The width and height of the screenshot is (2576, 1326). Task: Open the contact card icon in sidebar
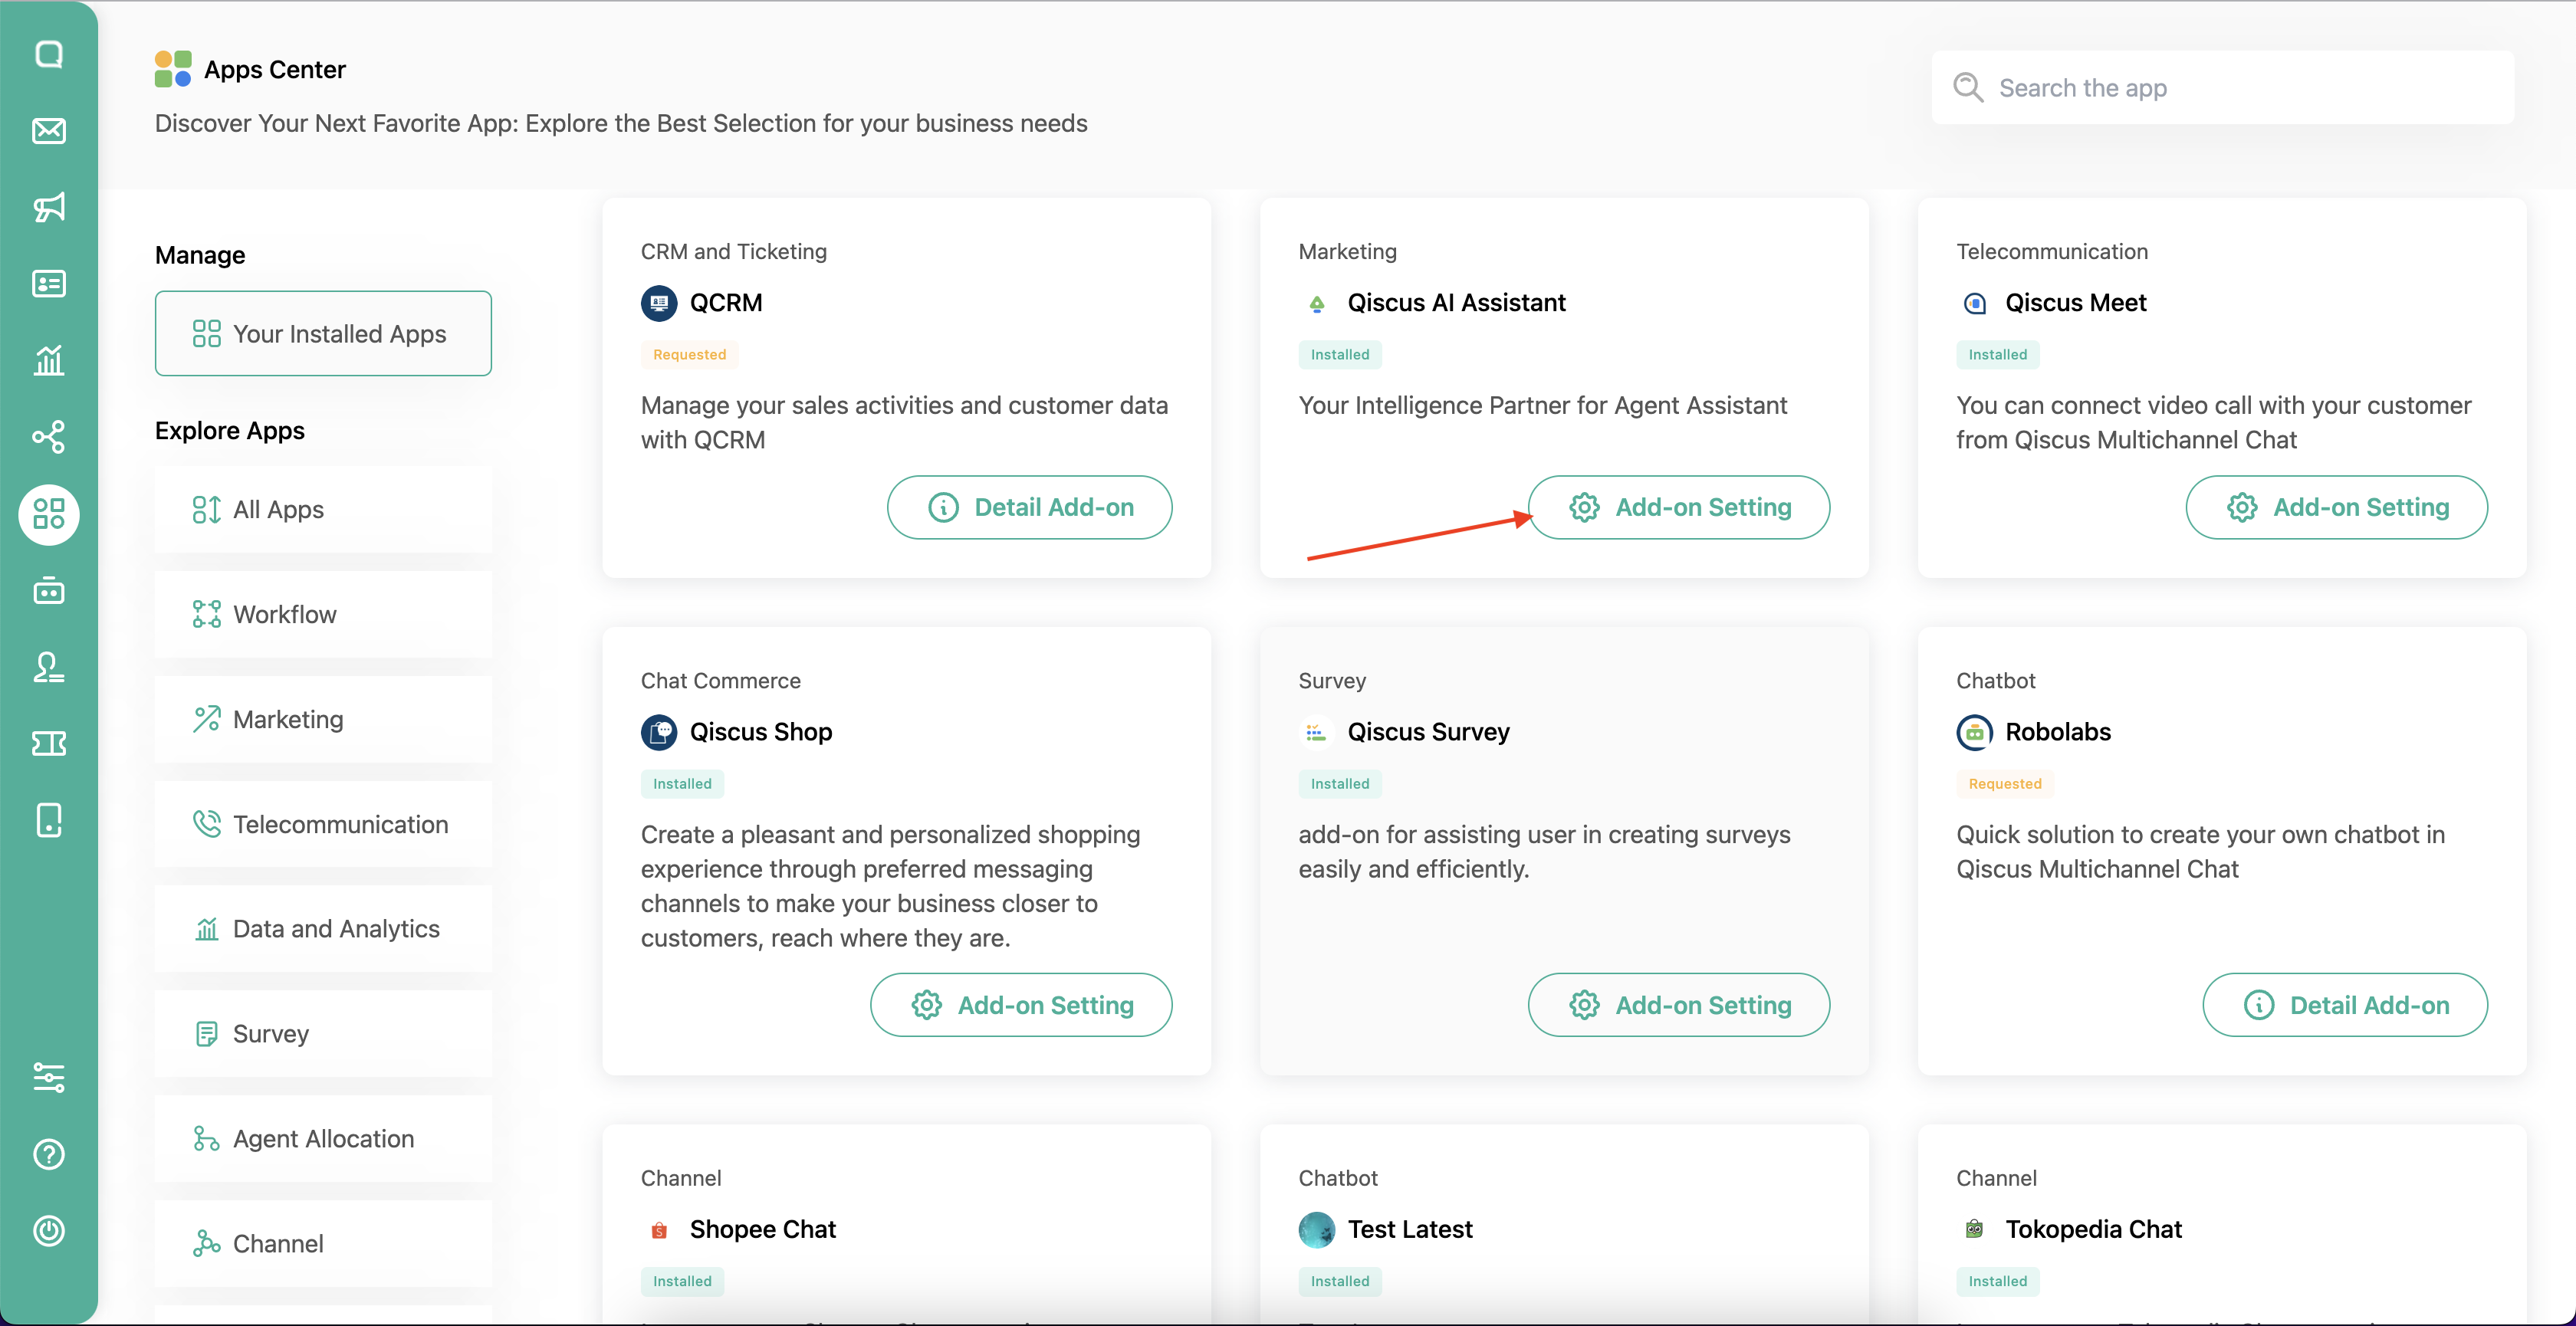click(x=49, y=284)
